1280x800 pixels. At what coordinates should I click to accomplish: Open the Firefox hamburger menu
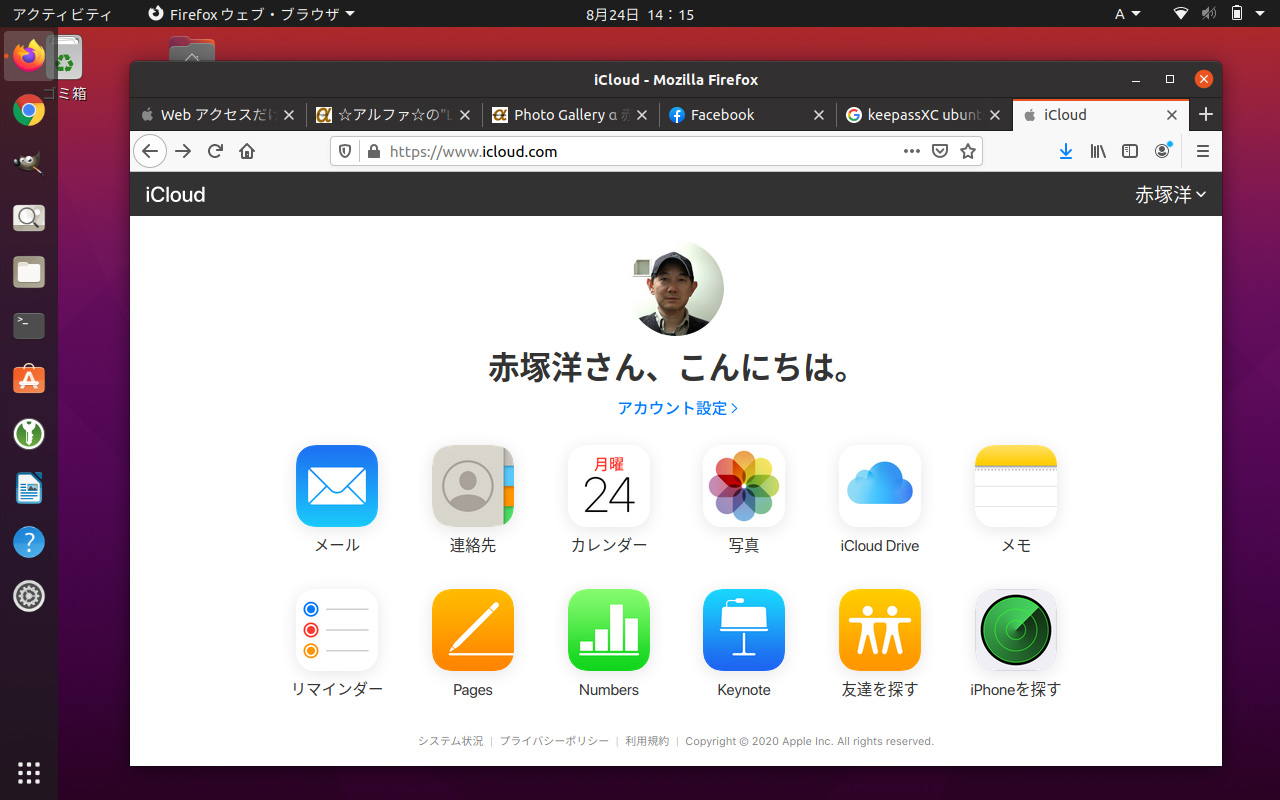click(x=1203, y=151)
